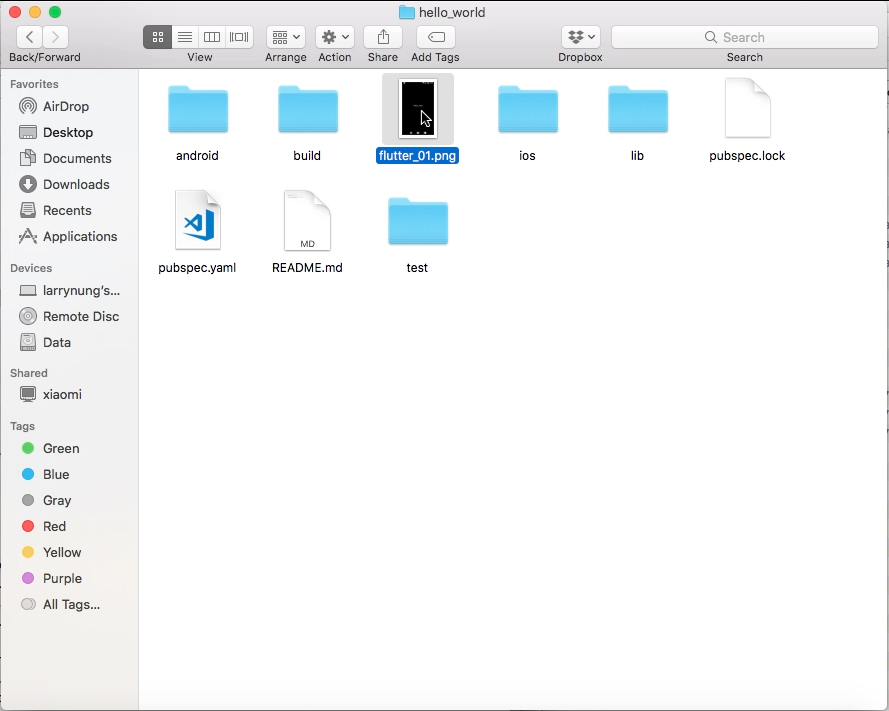
Task: Click the Tags sidebar heading
Action: click(23, 426)
